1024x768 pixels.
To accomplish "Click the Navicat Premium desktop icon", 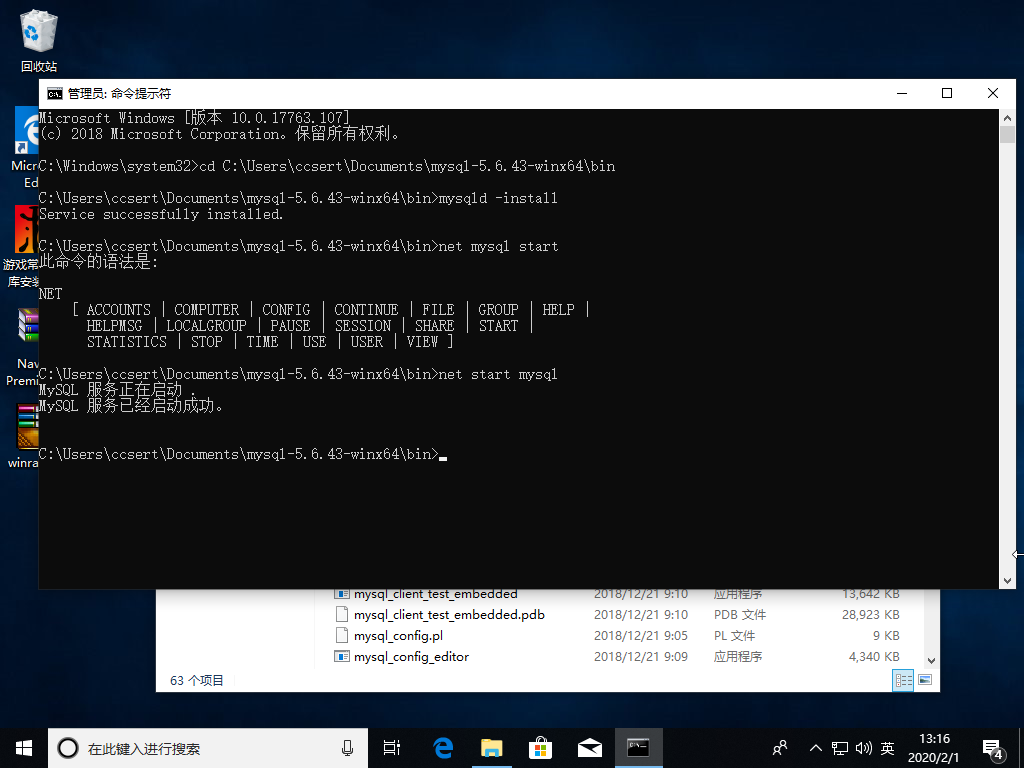I will (23, 346).
